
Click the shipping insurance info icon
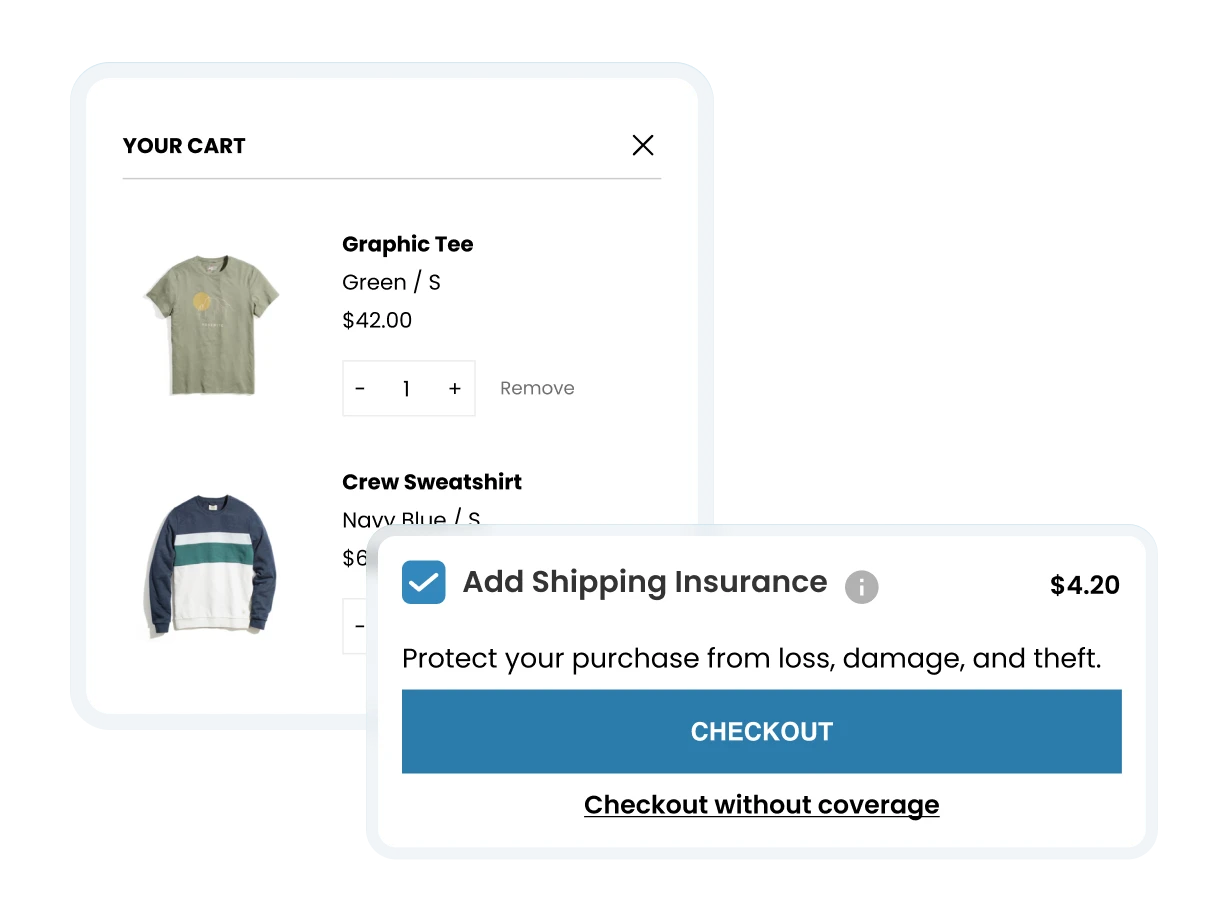pos(861,587)
